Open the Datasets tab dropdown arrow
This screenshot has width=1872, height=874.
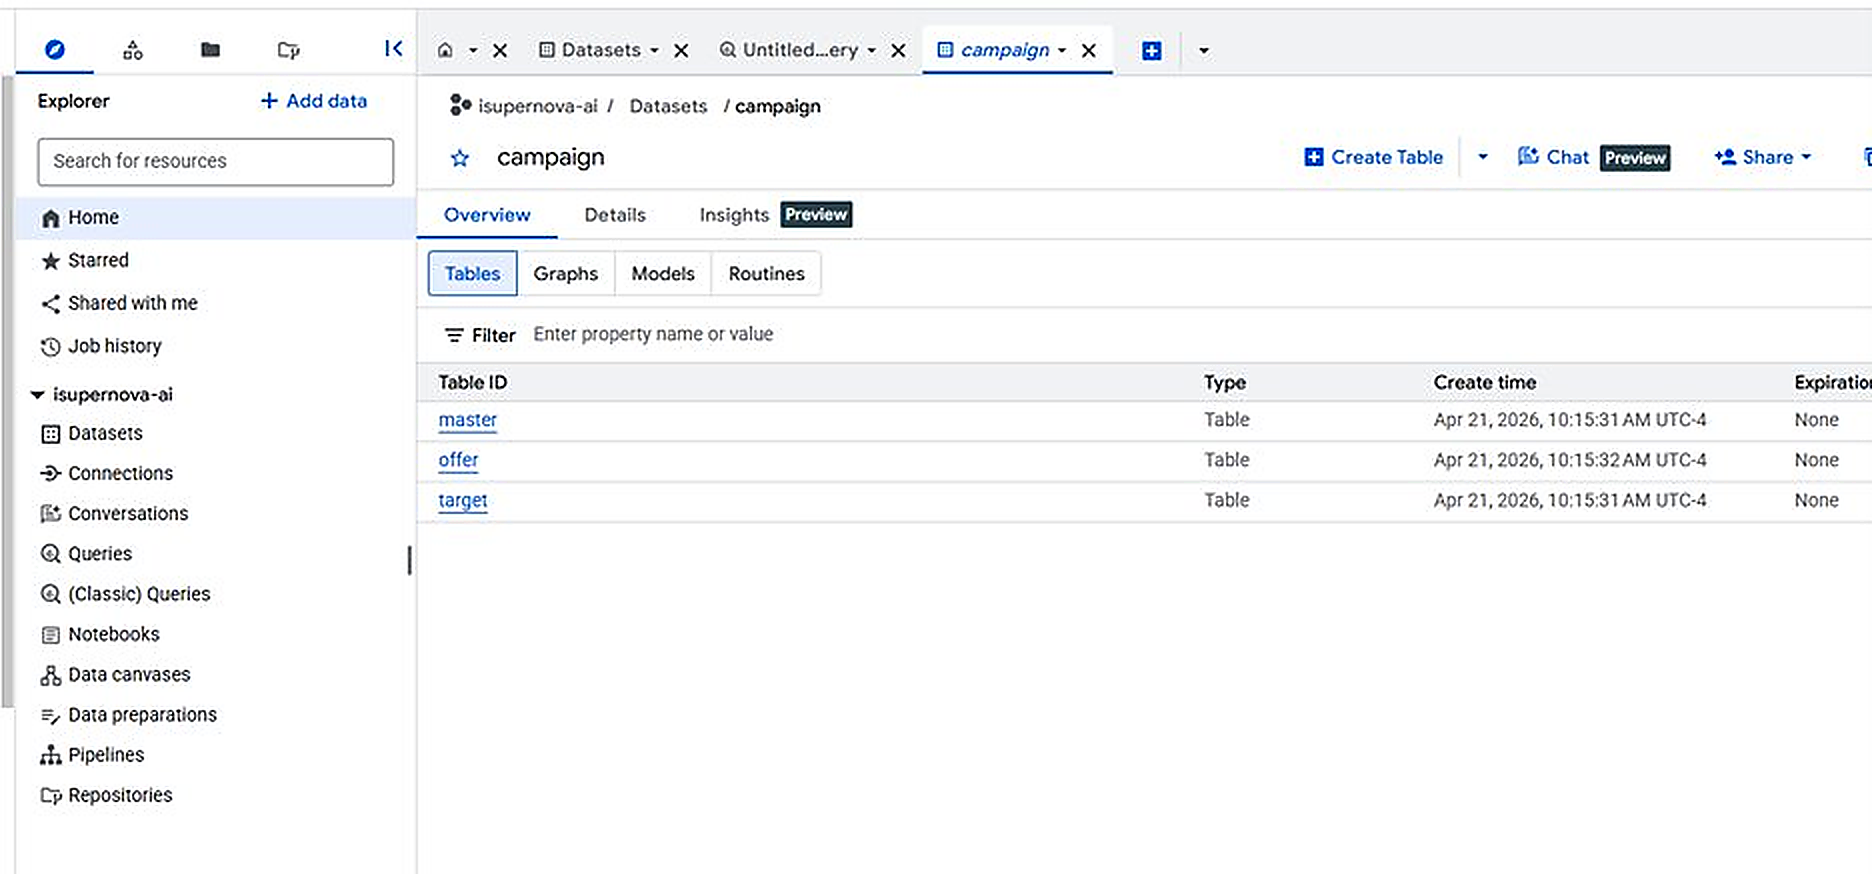pos(654,50)
